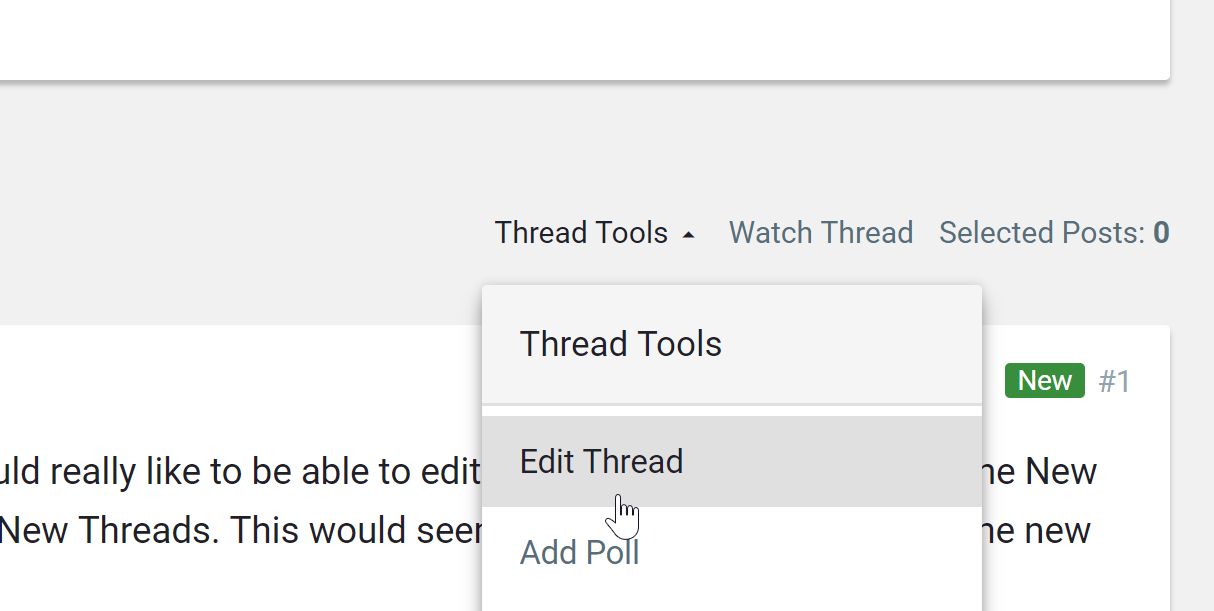Click the green New badge
The width and height of the screenshot is (1214, 611).
(x=1044, y=381)
